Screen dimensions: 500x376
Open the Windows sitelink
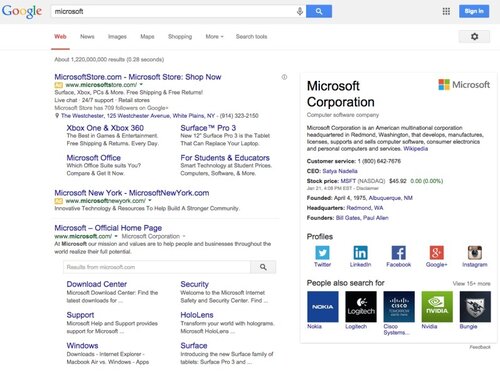tap(82, 346)
